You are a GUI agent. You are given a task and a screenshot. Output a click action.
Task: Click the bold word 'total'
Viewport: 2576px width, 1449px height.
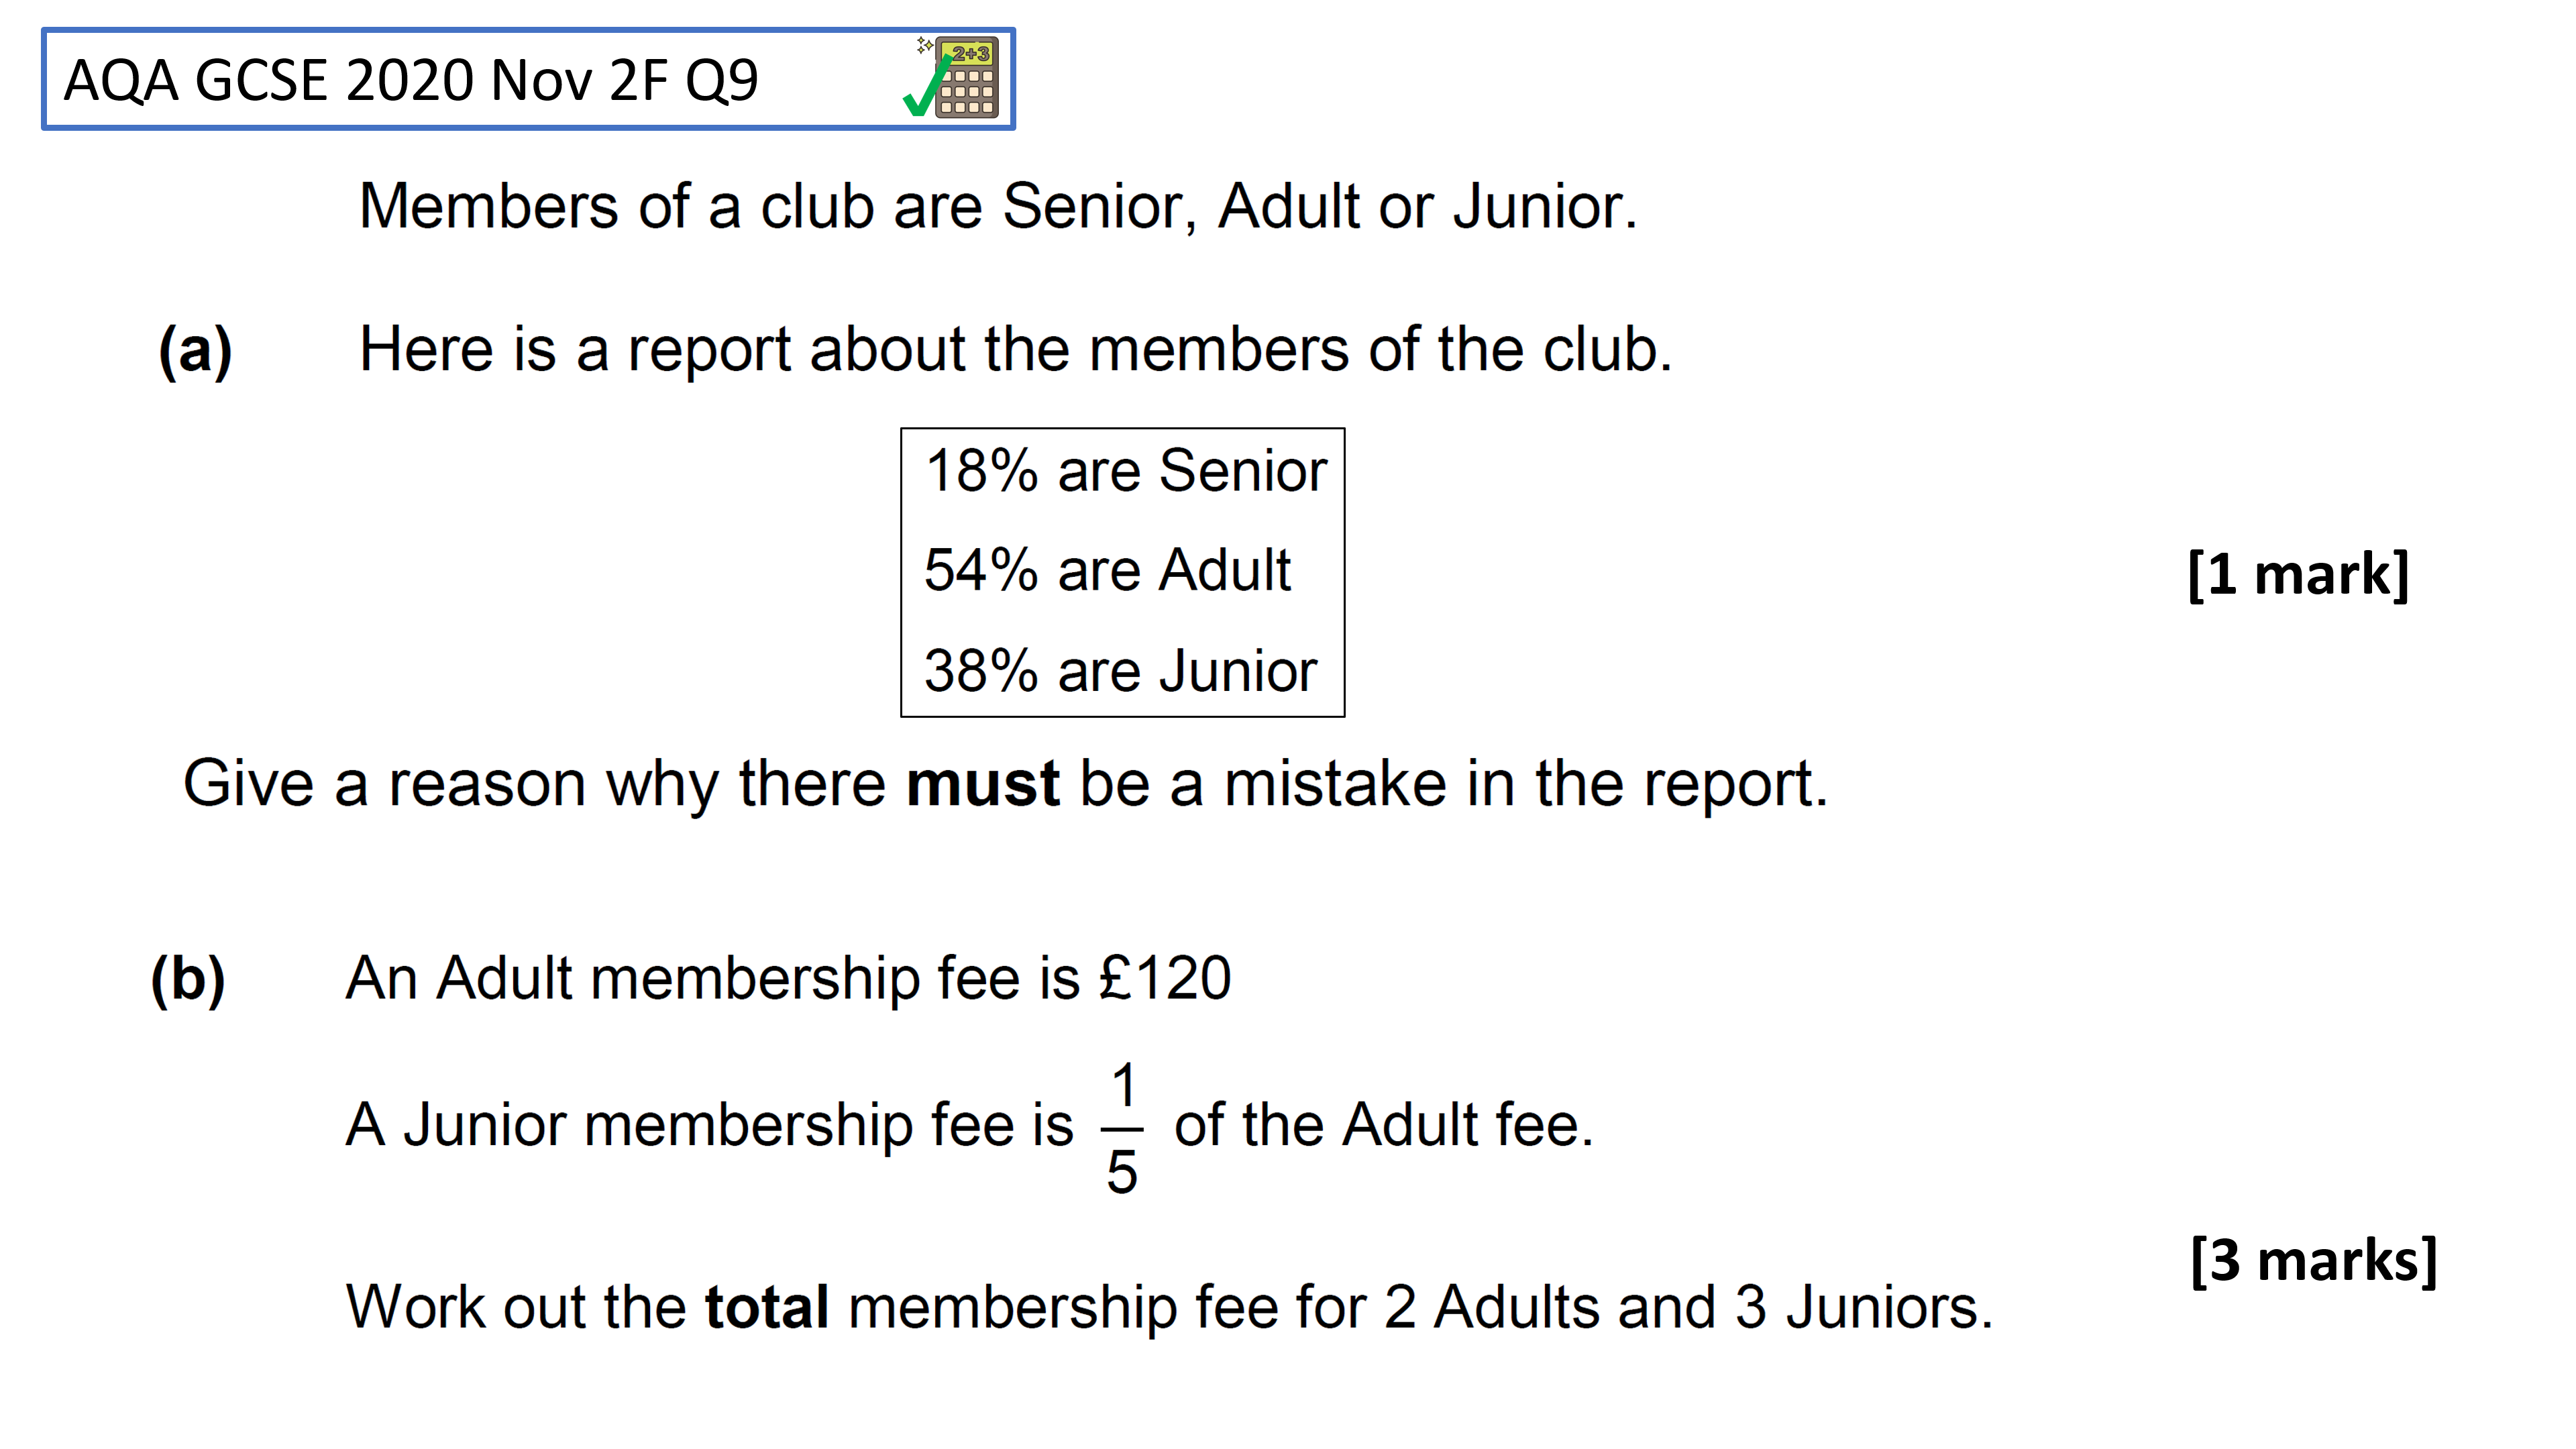(767, 1307)
